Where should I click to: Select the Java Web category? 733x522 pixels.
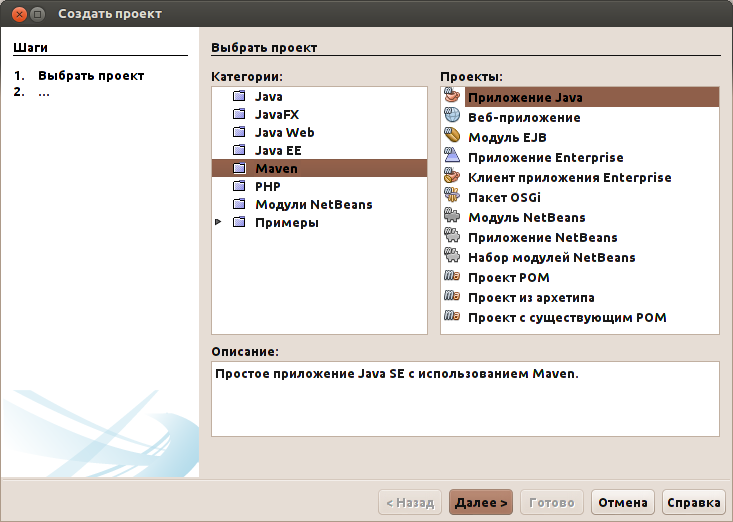pos(285,133)
